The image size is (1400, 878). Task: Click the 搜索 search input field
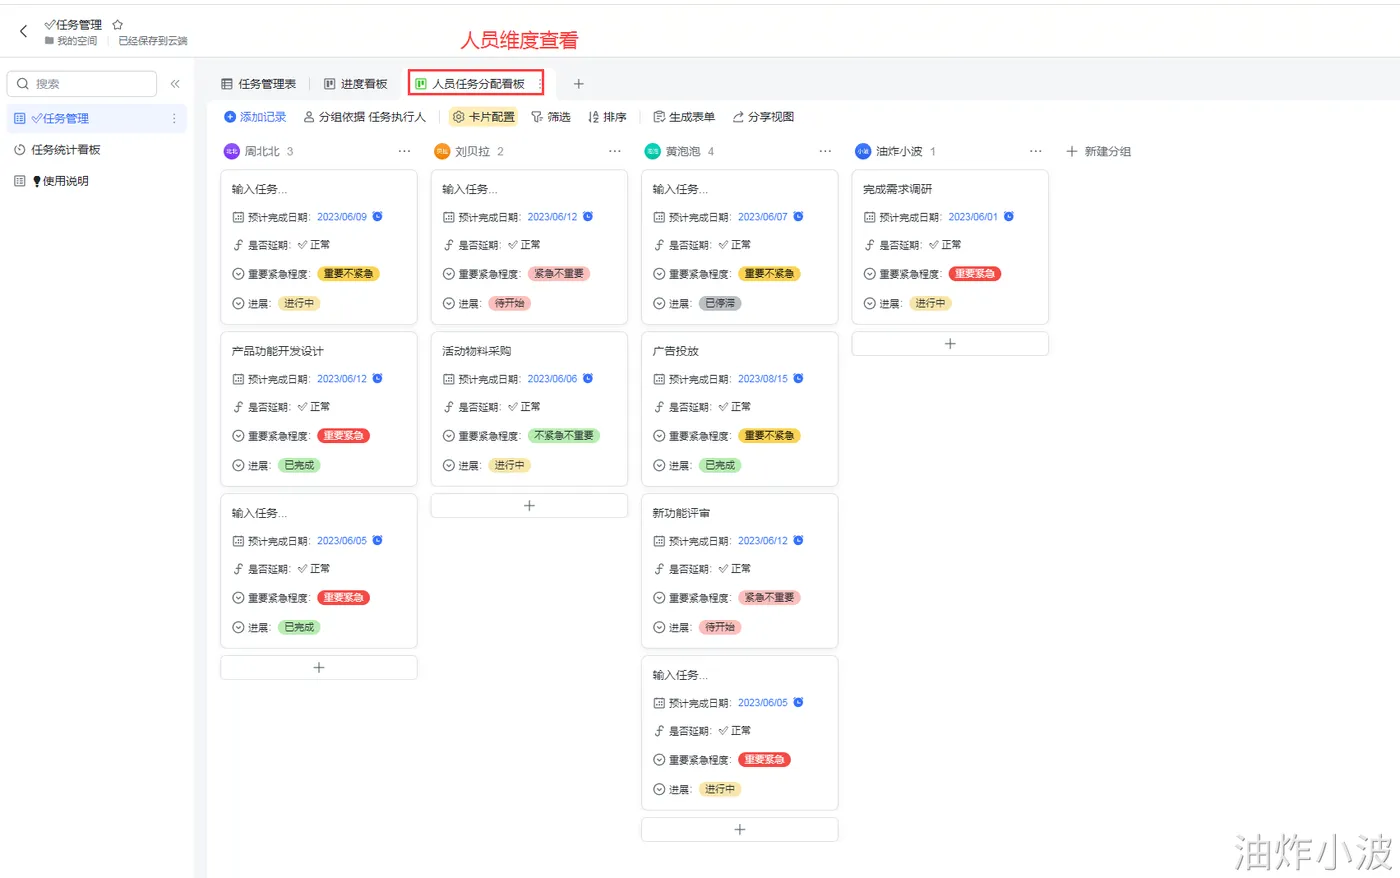[90, 84]
